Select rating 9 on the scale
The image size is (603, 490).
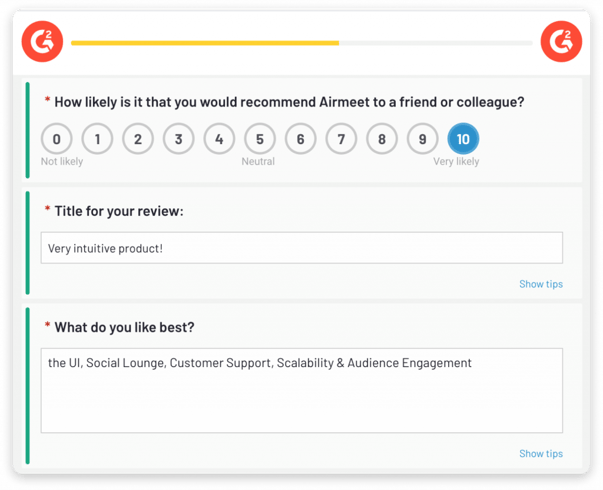tap(423, 139)
